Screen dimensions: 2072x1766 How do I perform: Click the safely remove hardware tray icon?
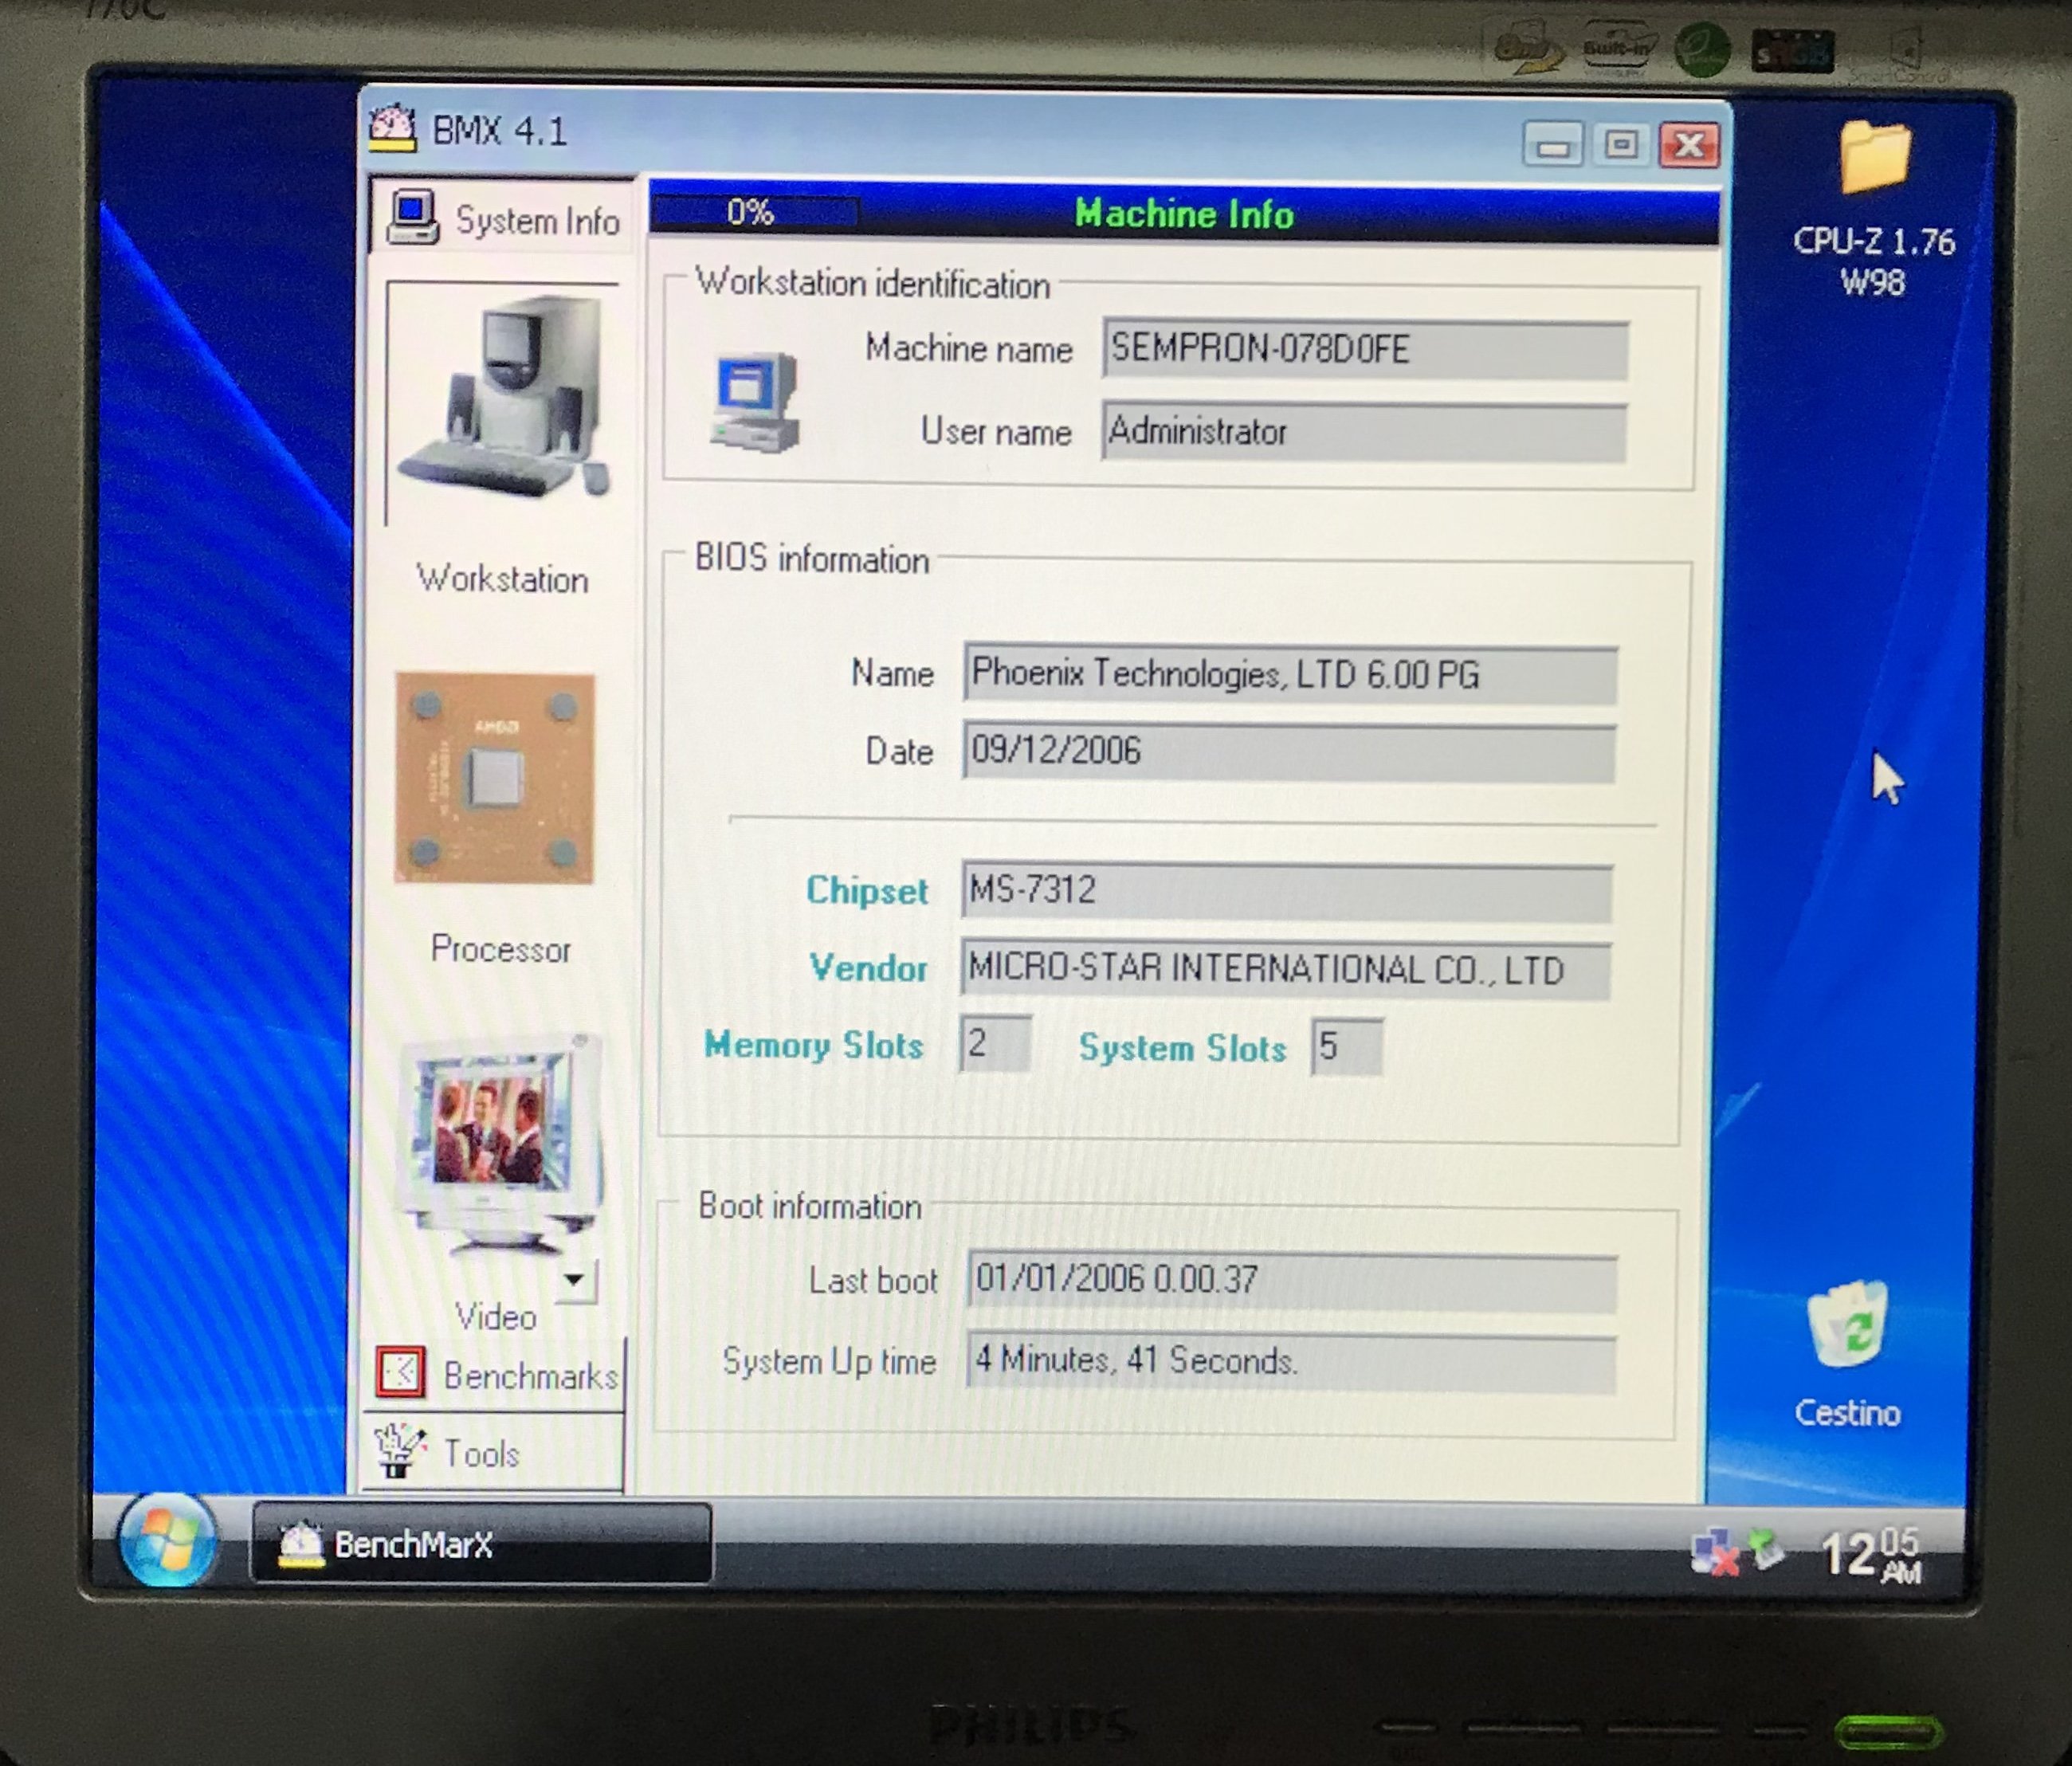pos(1765,1548)
